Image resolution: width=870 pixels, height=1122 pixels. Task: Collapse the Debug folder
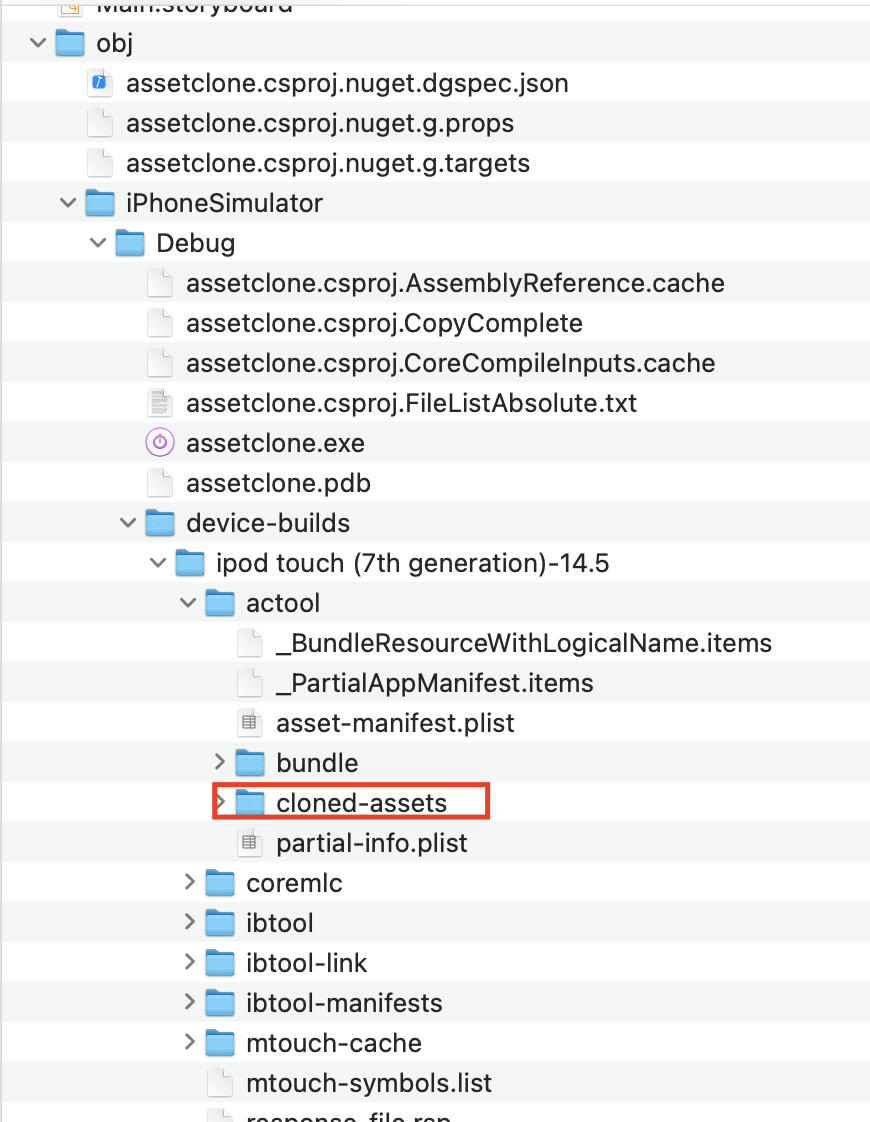(x=97, y=242)
